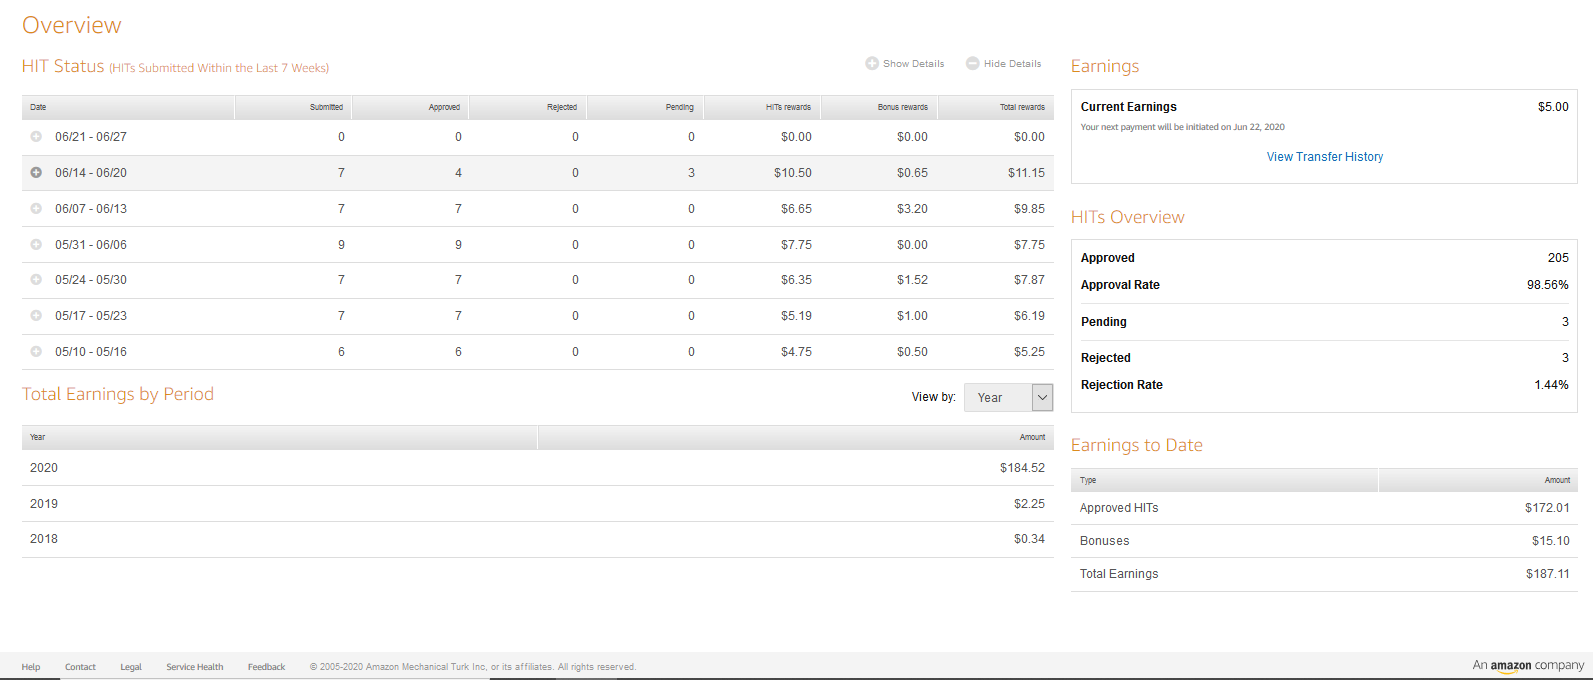The image size is (1593, 680).
Task: Click the Amazon company logo
Action: [1528, 665]
